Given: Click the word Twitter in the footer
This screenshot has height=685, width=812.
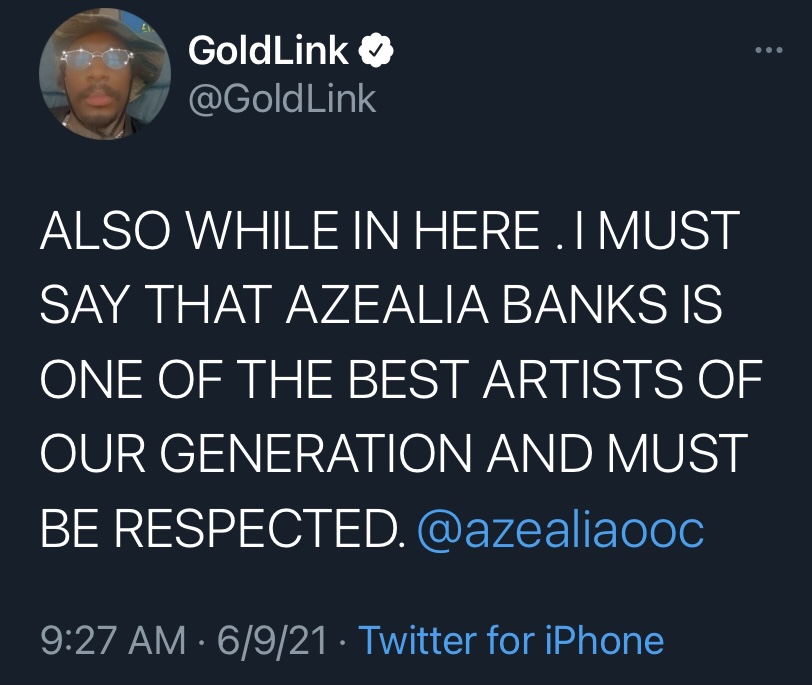Looking at the screenshot, I should (x=418, y=640).
